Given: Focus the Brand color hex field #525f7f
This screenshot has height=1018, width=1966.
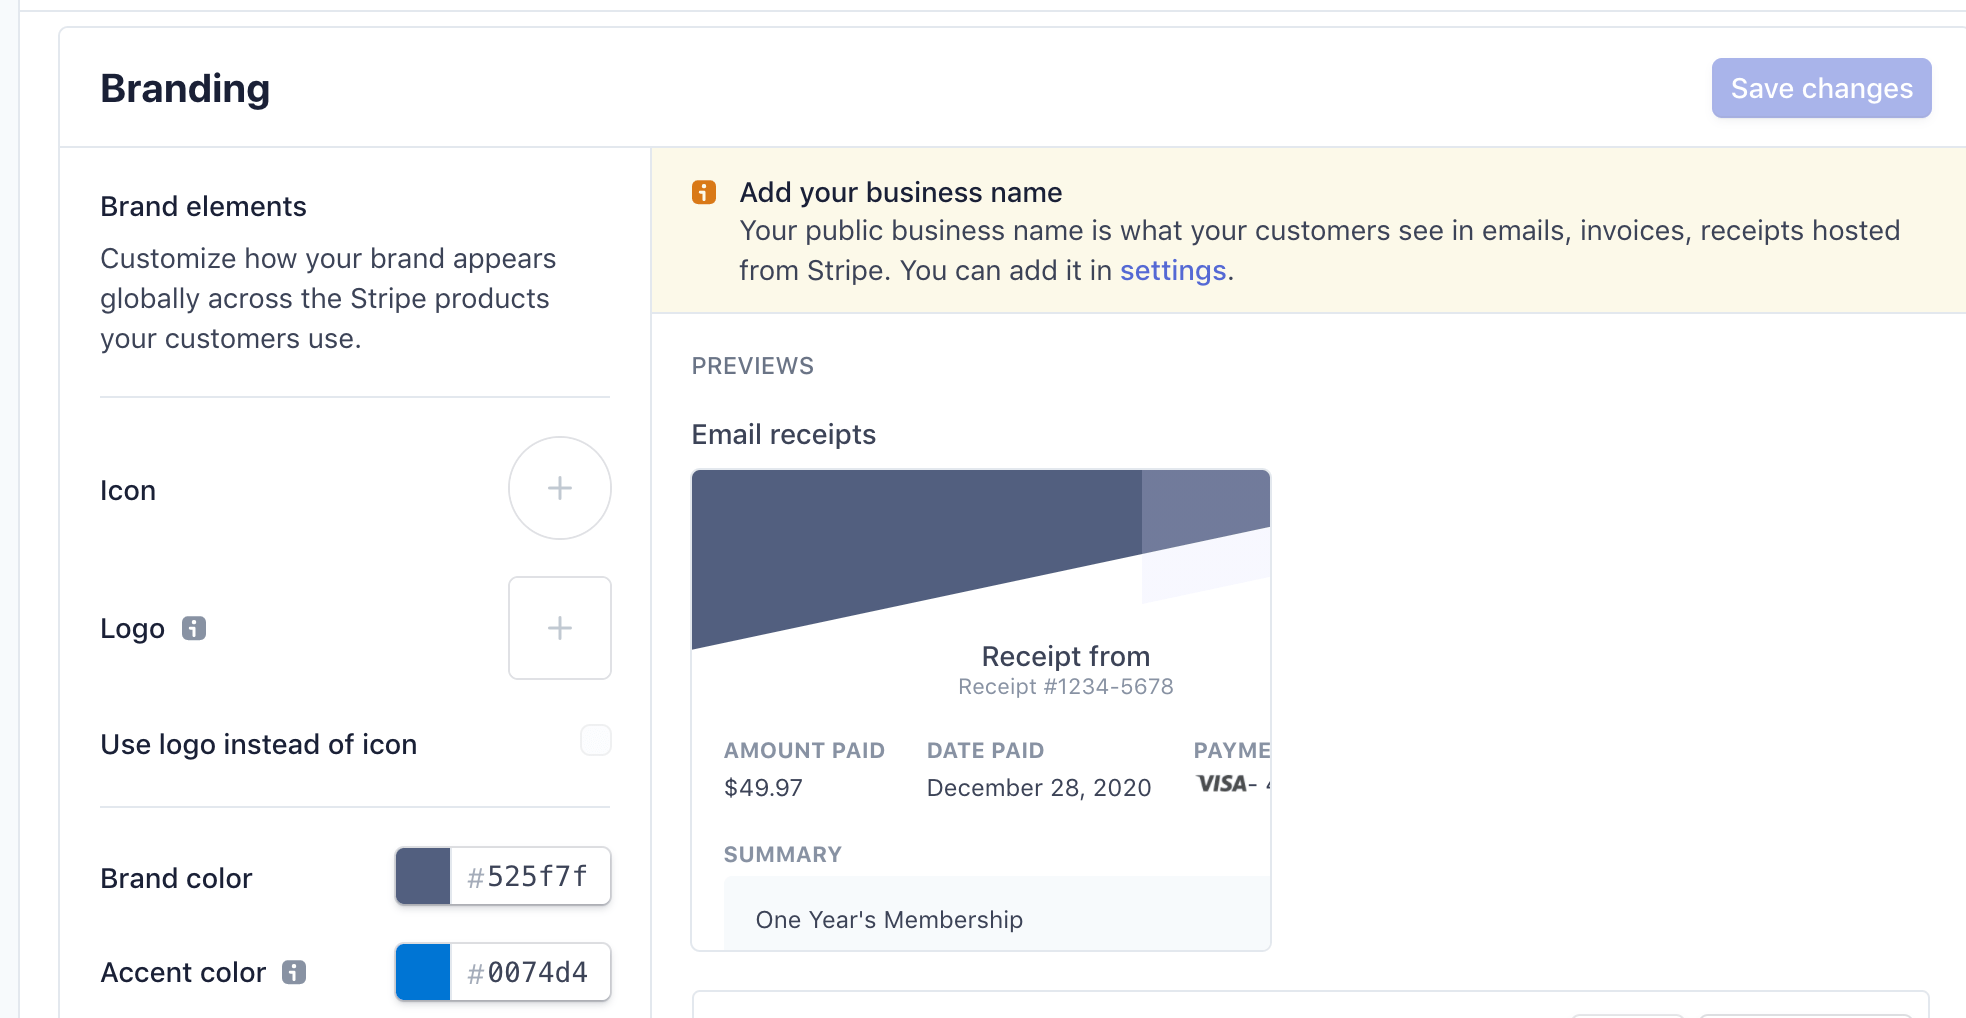Looking at the screenshot, I should 530,876.
